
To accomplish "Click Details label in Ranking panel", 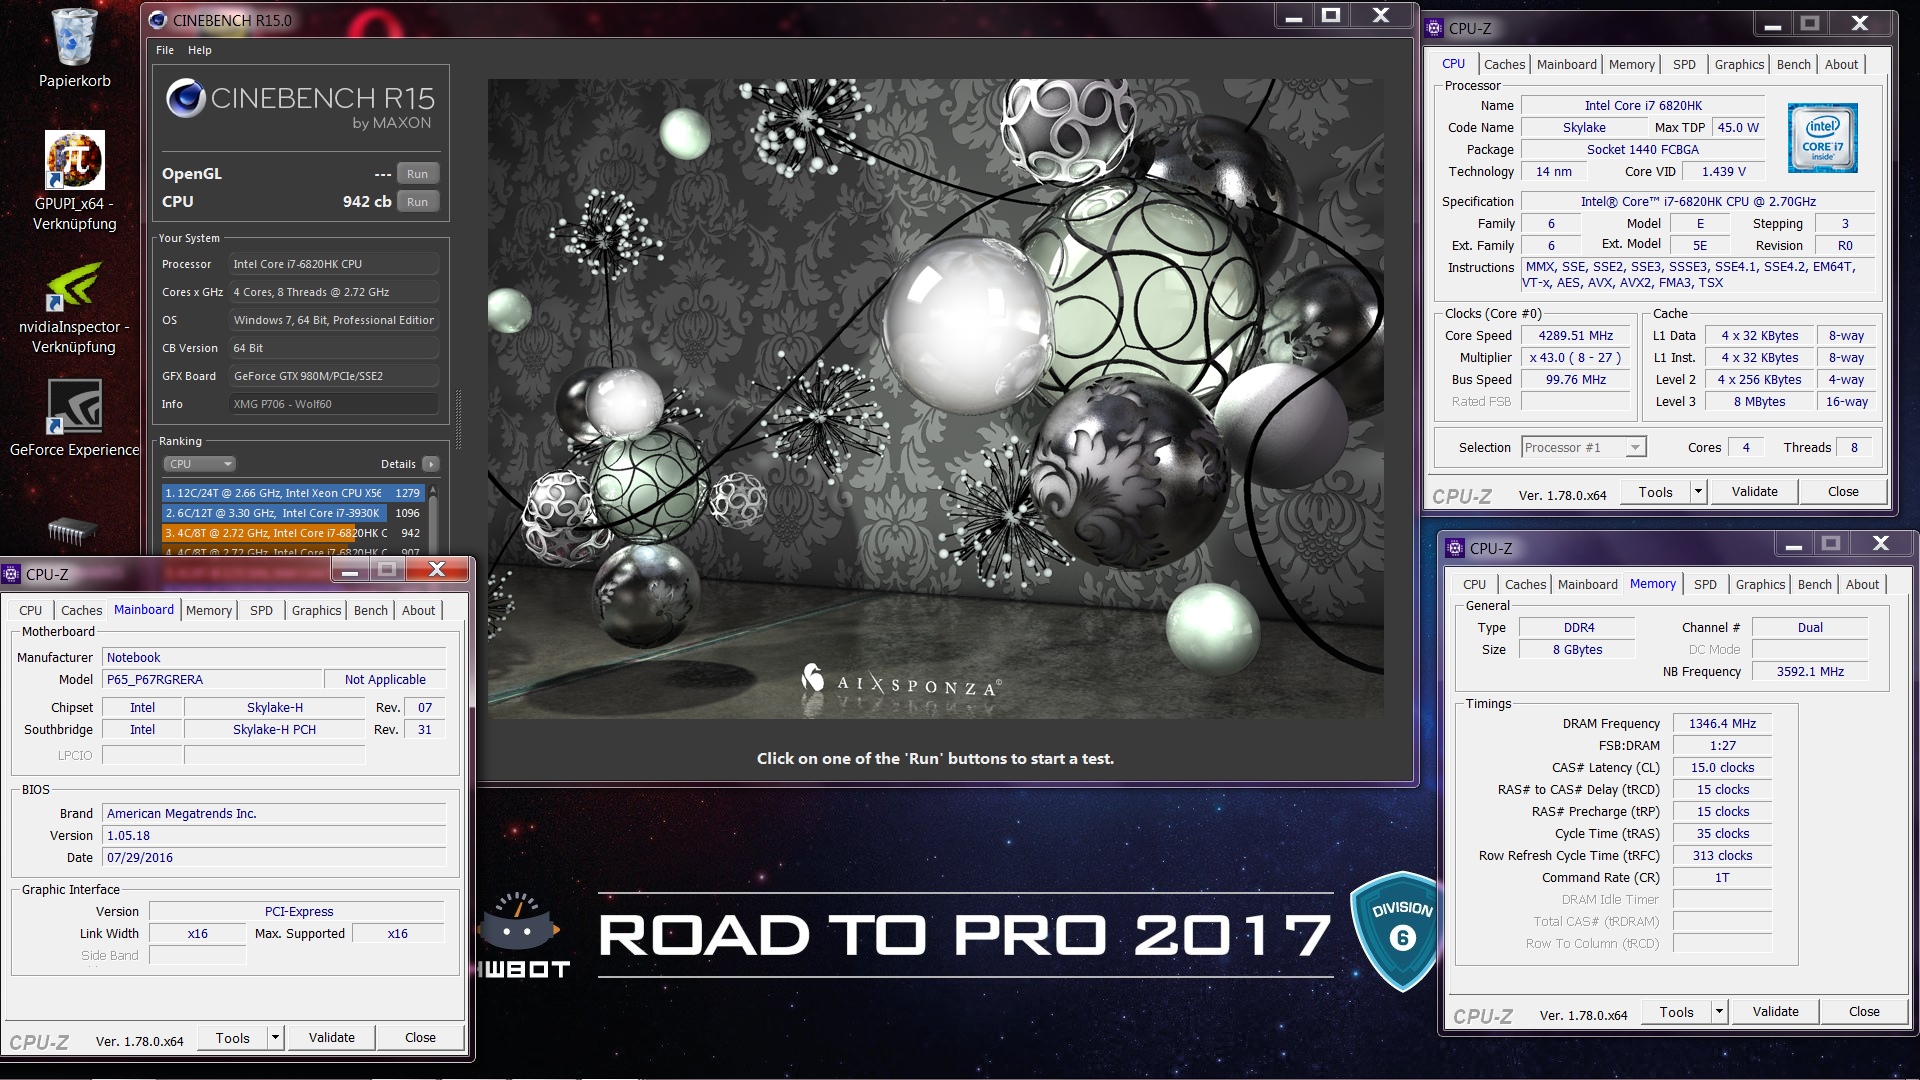I will tap(398, 464).
